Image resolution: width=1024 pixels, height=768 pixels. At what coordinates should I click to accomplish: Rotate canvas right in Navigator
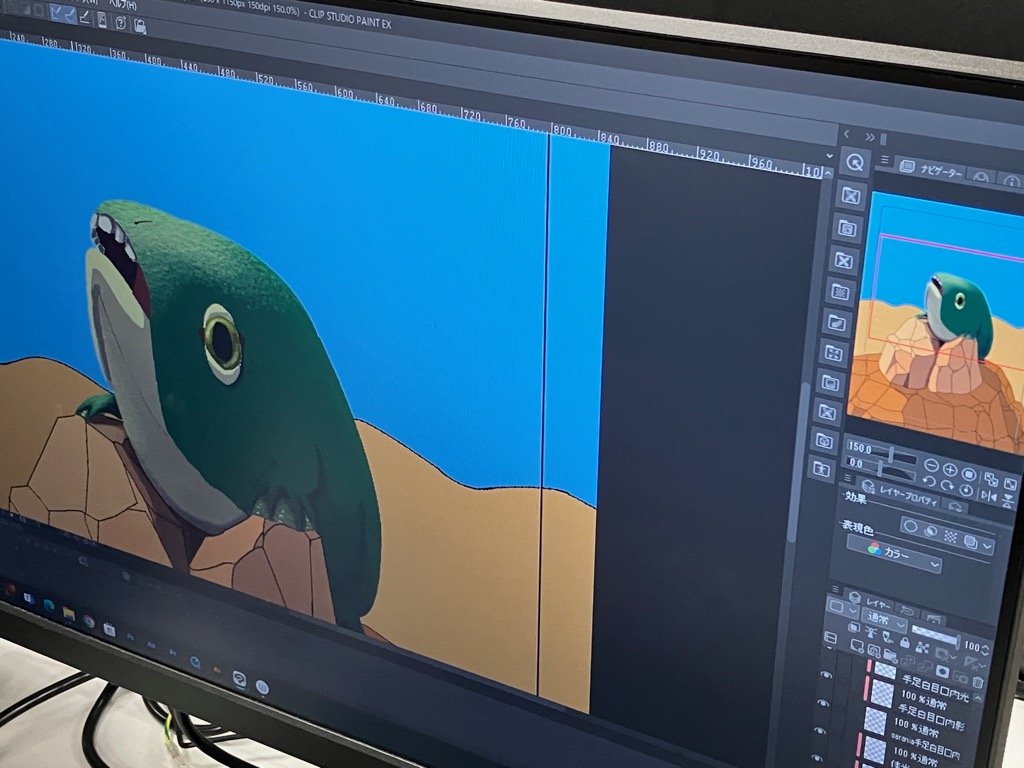947,487
